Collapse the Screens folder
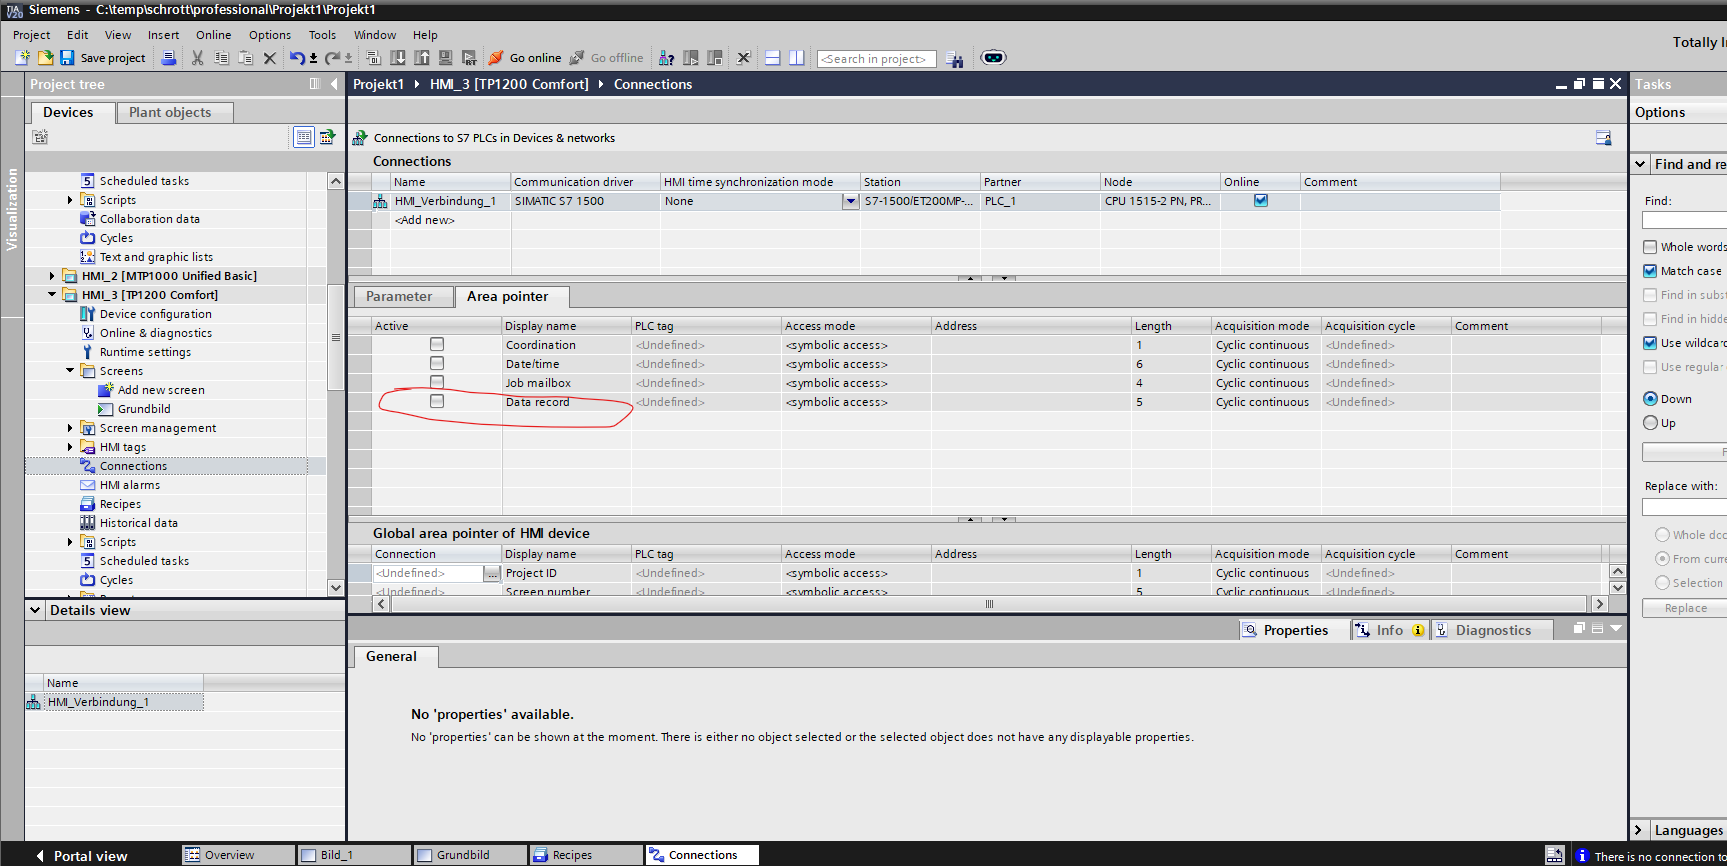The image size is (1727, 866). coord(70,371)
